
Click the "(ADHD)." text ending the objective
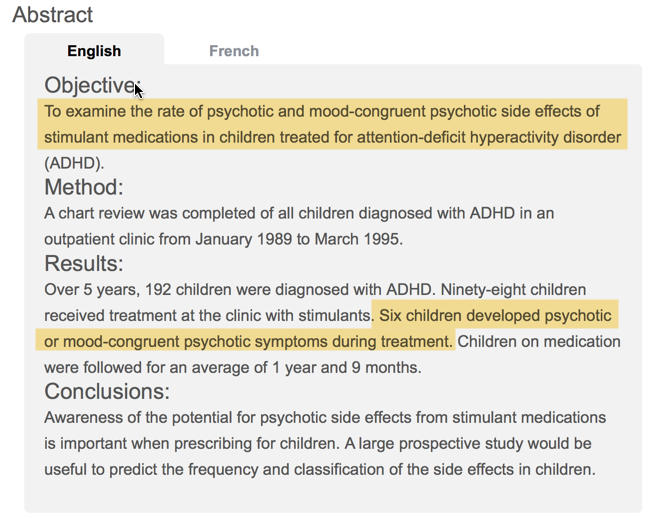point(74,163)
